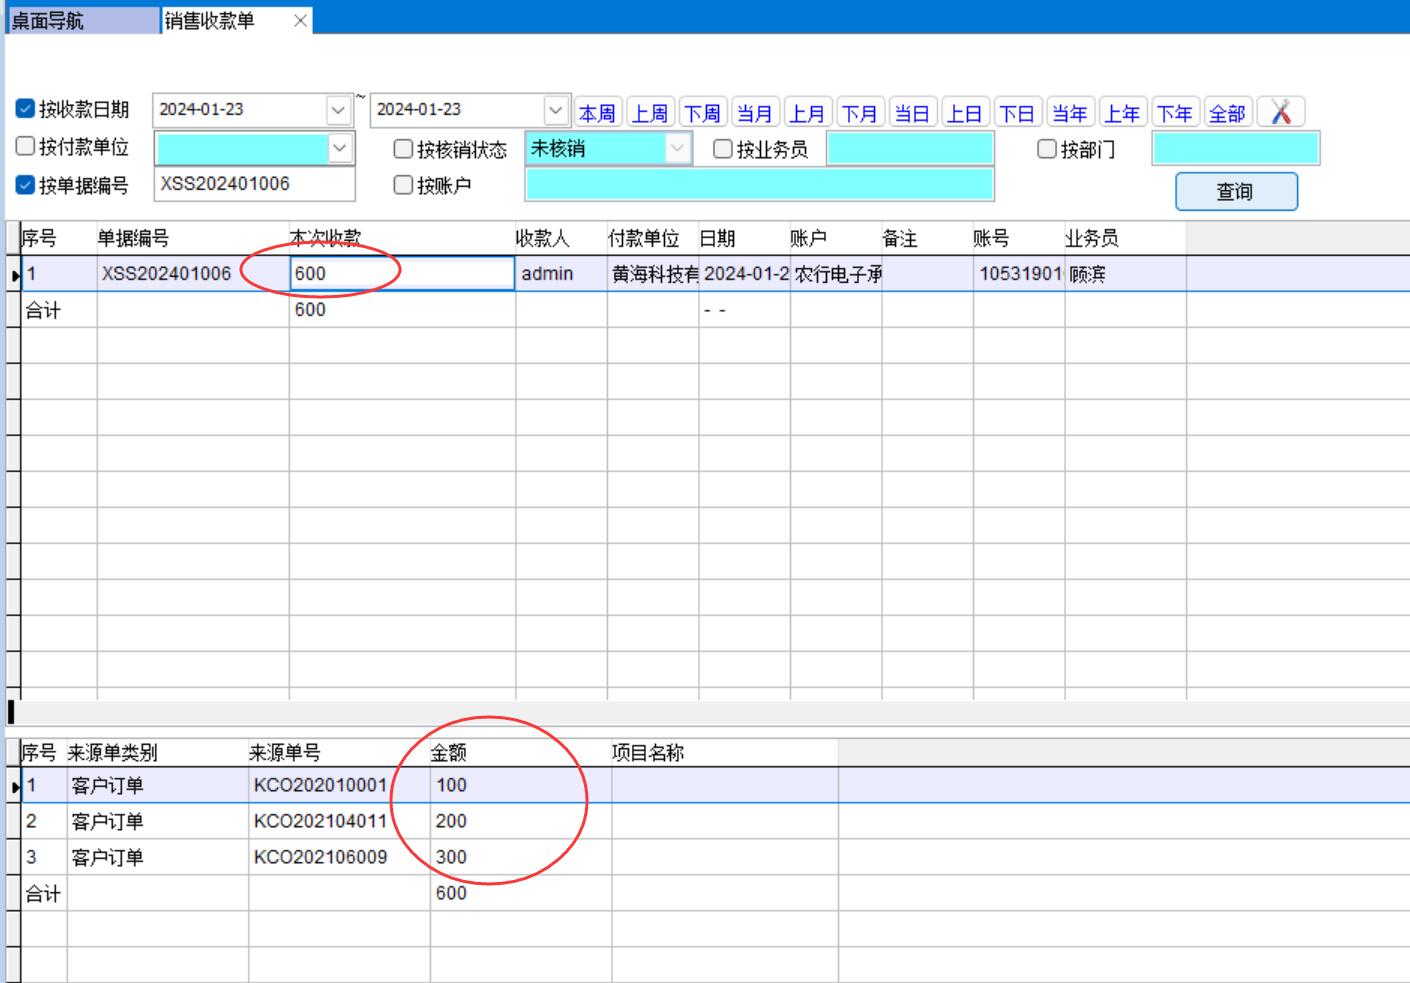Tick the 按业务员 checkbox
Viewport: 1410px width, 983px height.
(723, 149)
